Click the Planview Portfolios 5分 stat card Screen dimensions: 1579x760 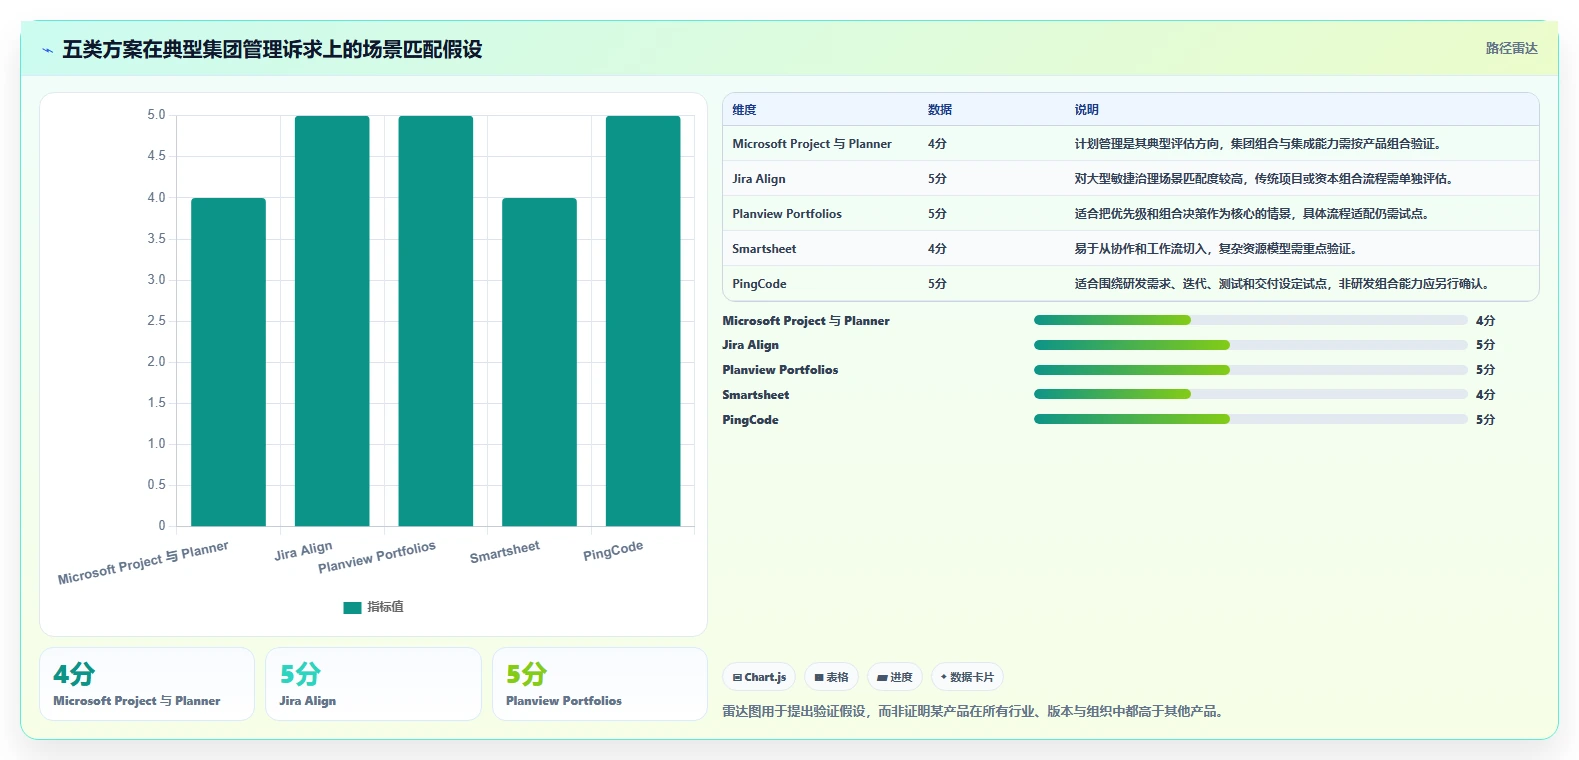point(600,684)
